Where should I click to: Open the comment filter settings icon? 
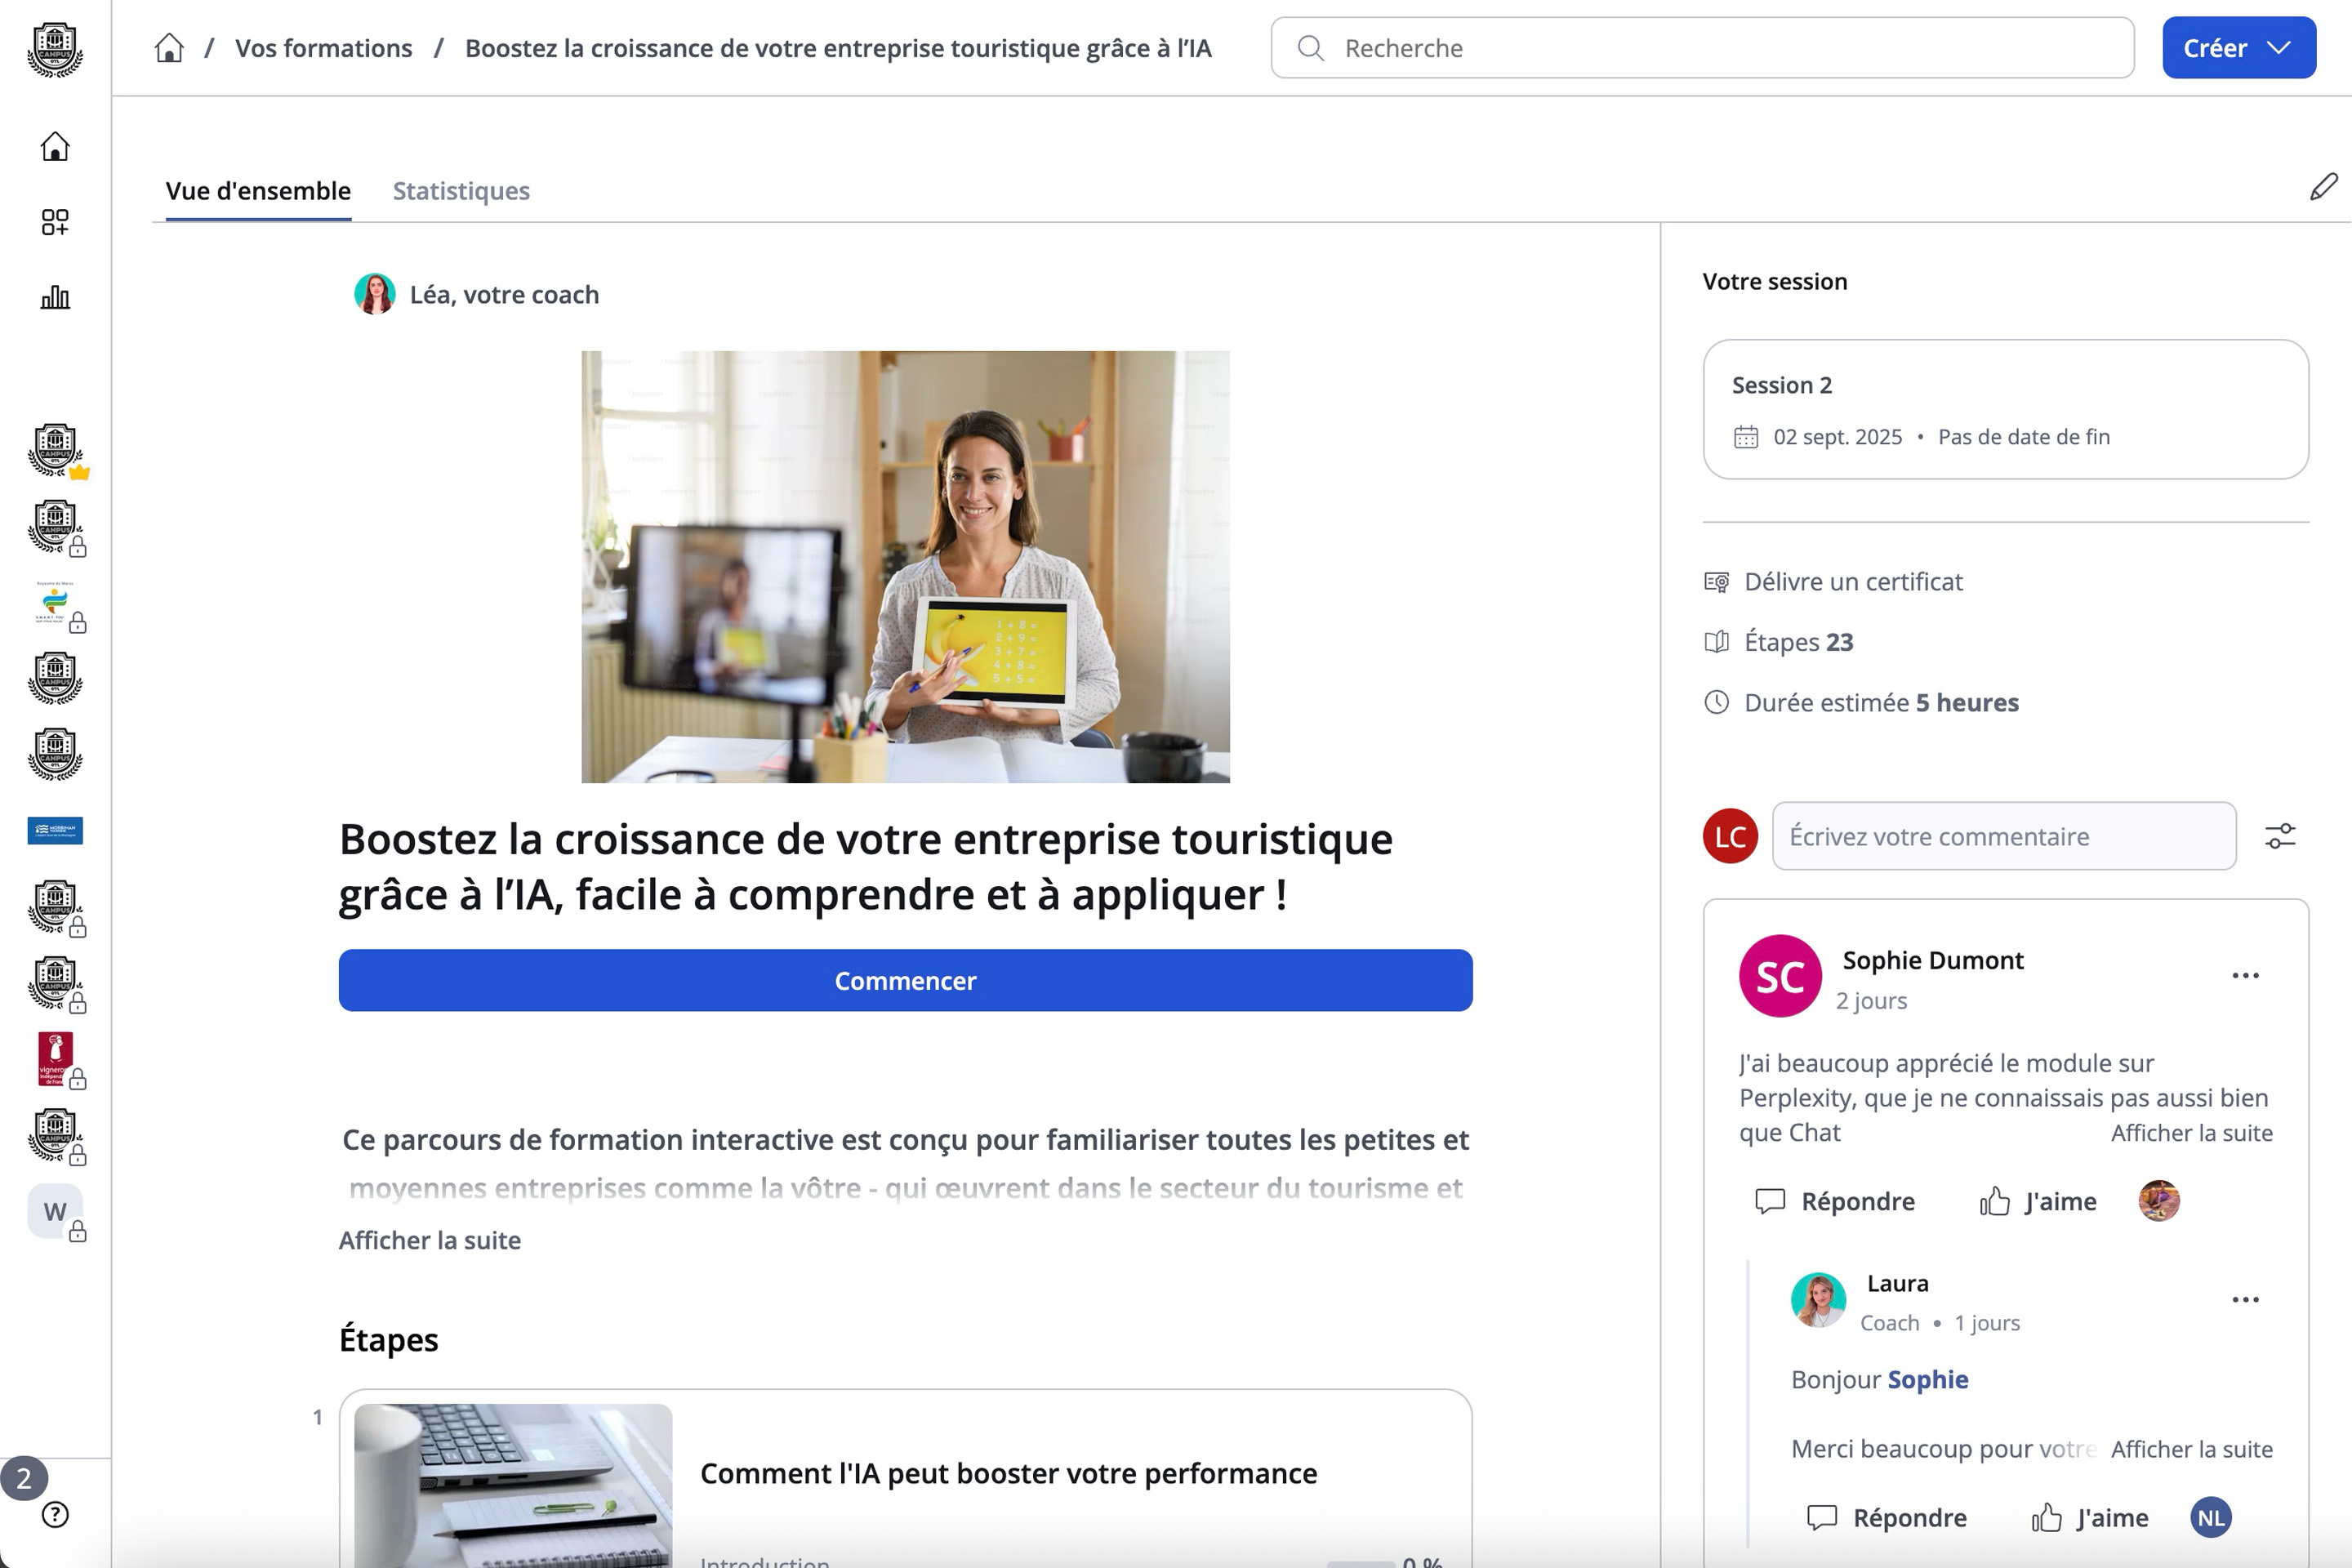point(2280,836)
